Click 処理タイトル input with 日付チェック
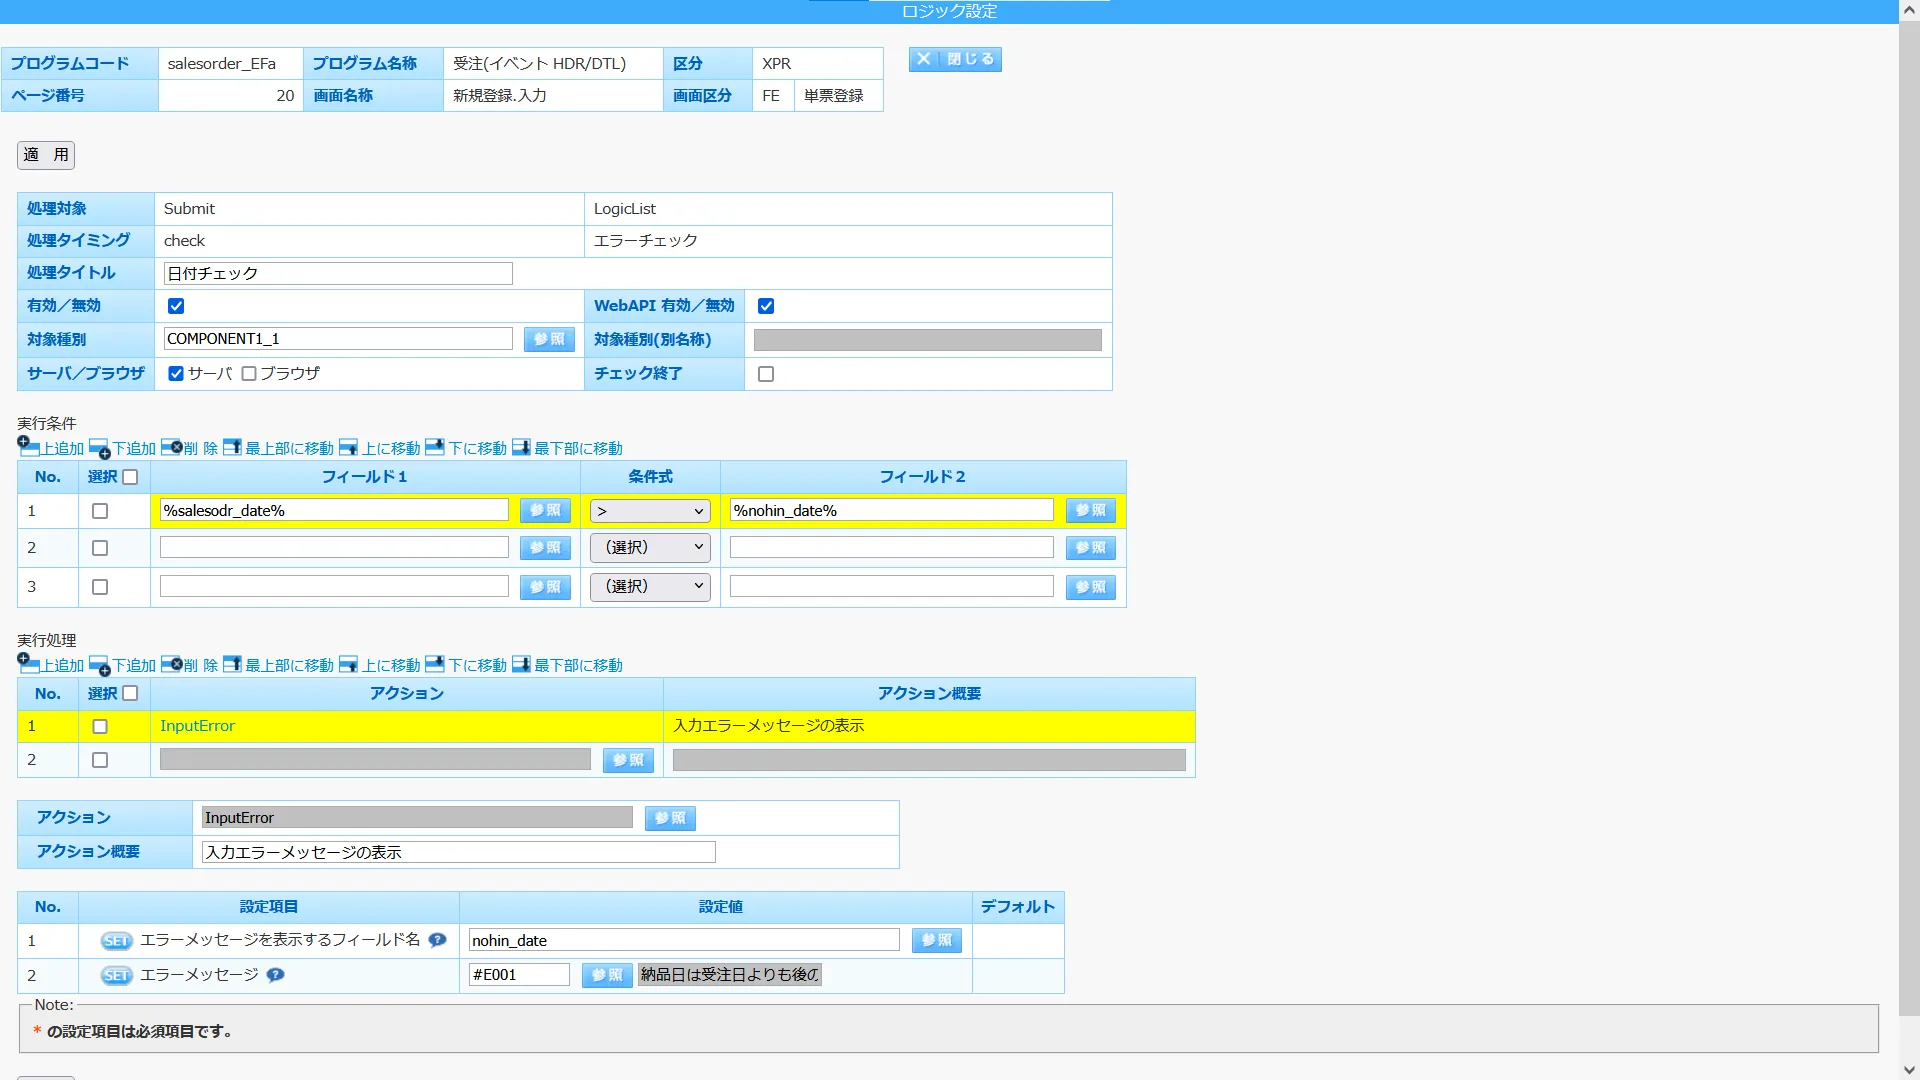1920x1080 pixels. click(x=338, y=273)
